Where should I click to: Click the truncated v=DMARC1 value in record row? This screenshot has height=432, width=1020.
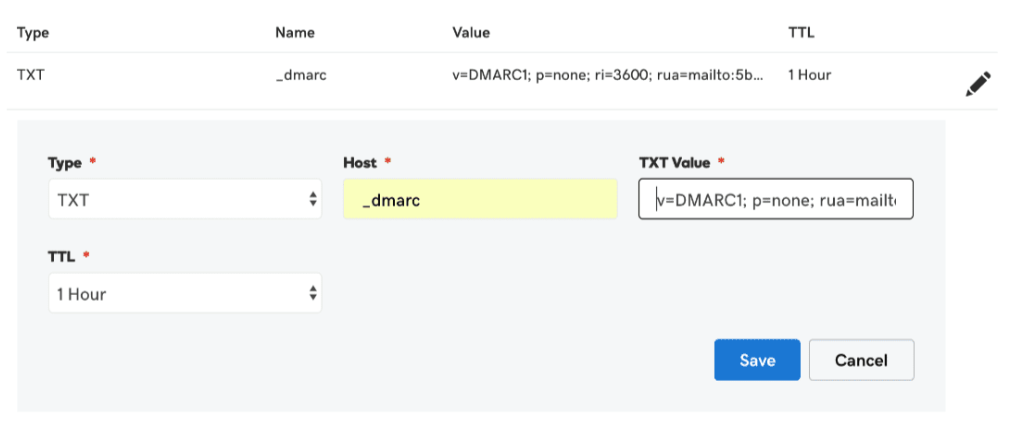[609, 75]
